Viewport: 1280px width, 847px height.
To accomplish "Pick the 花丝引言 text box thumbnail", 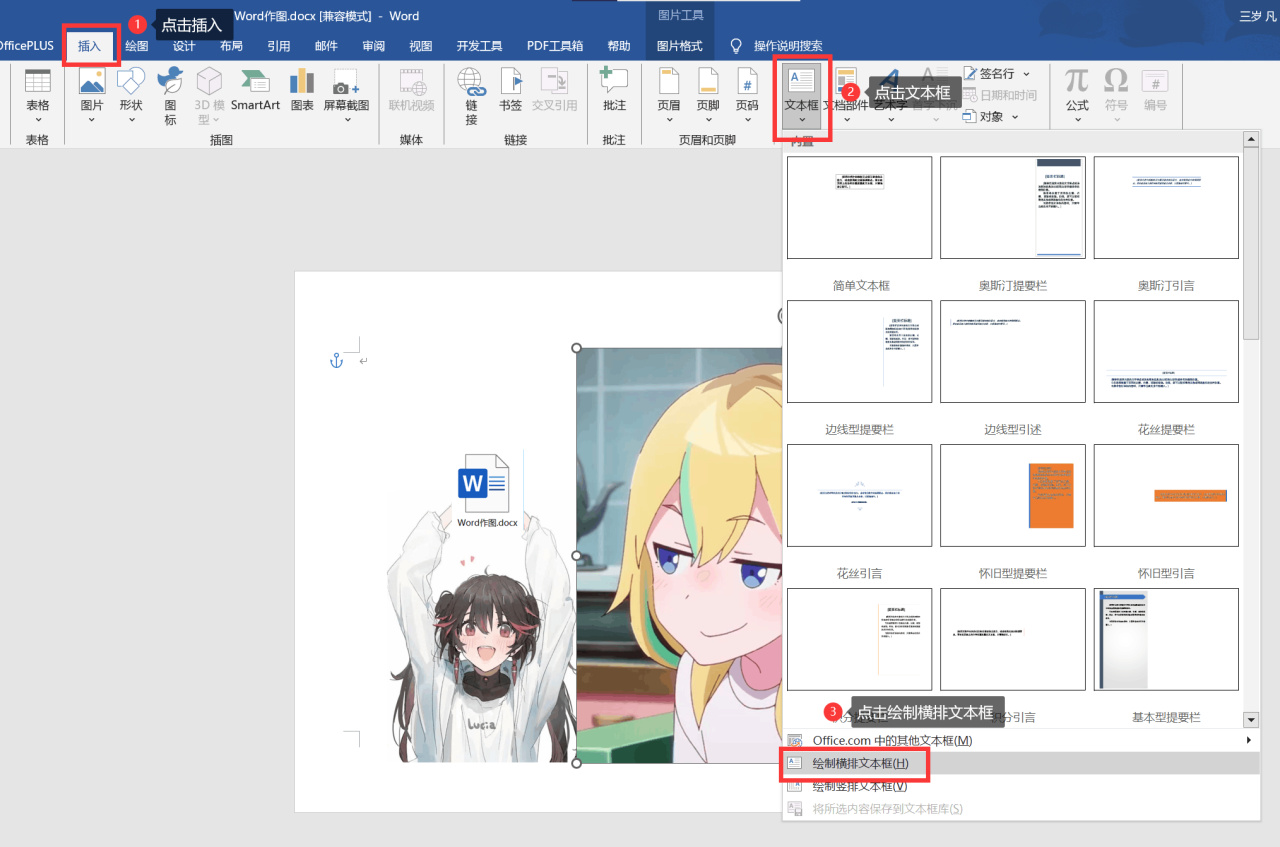I will [x=860, y=495].
